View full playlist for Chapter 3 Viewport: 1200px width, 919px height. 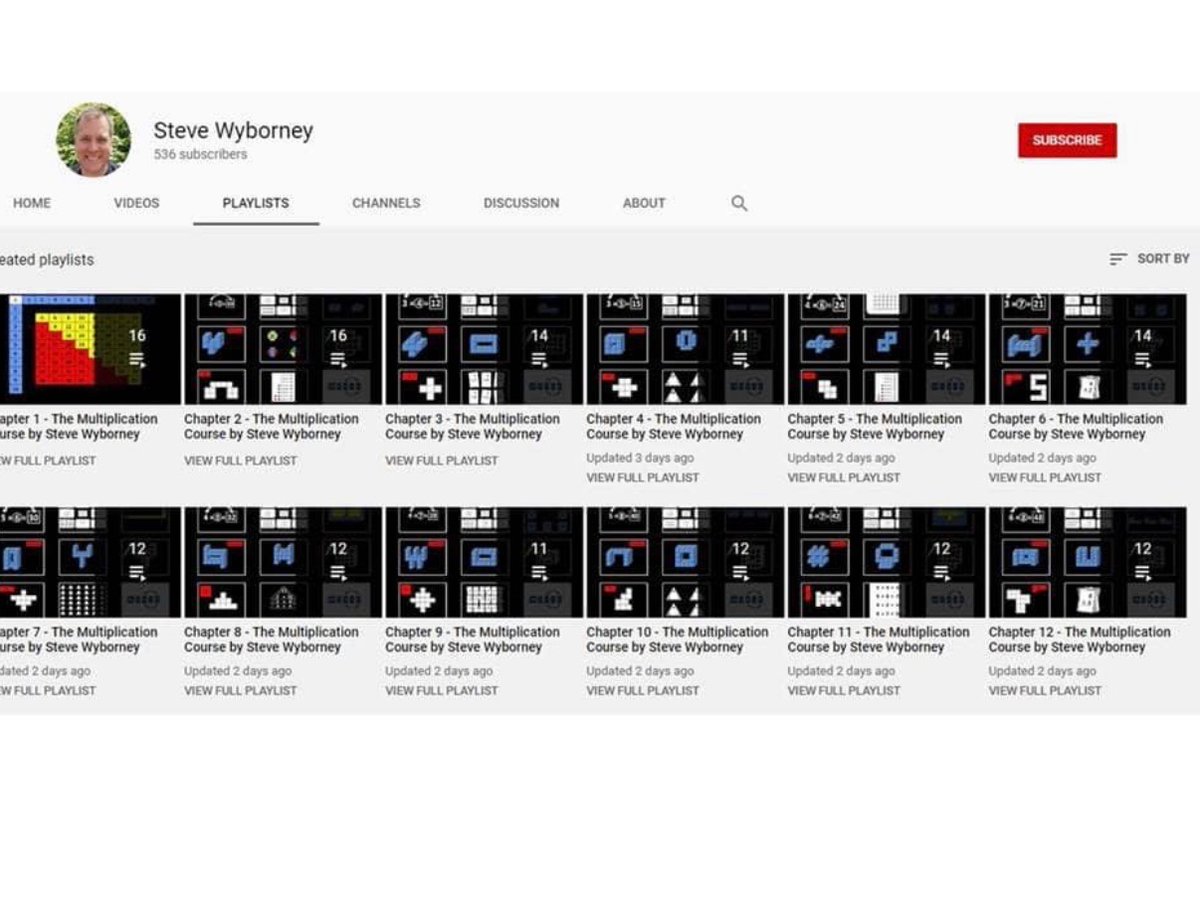(442, 461)
